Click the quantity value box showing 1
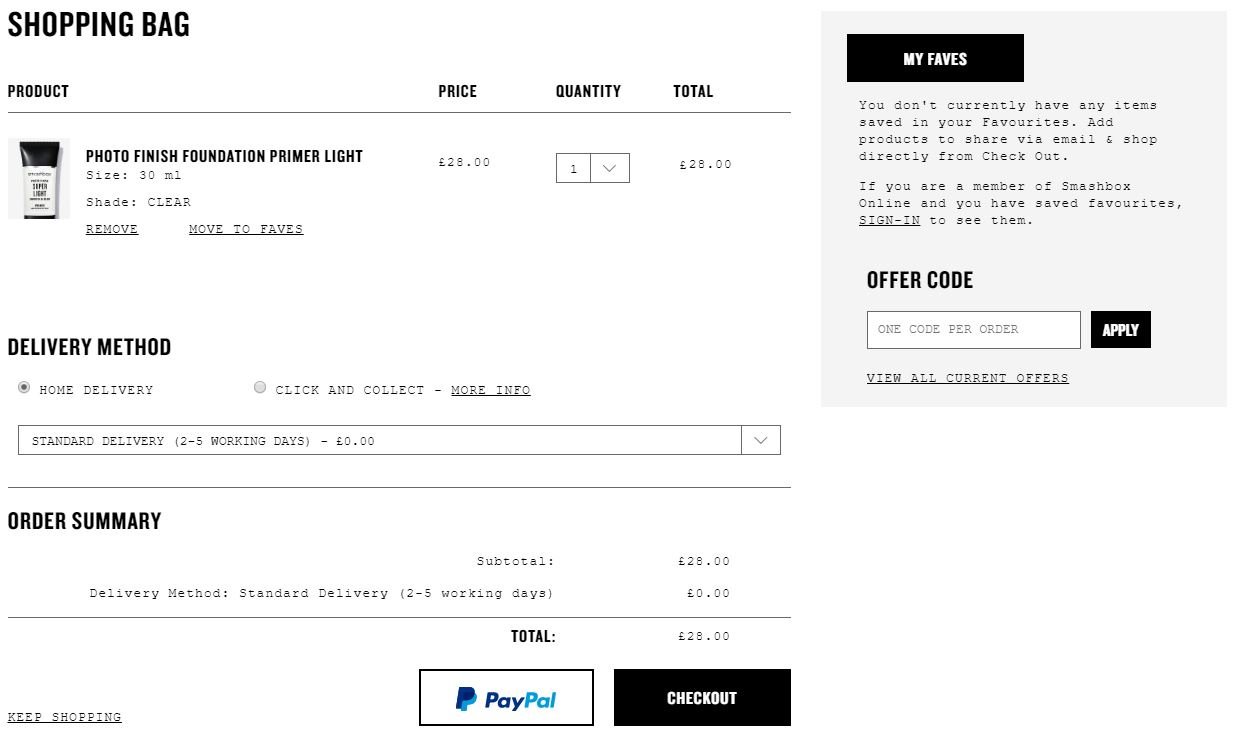Screen dimensions: 1236x735 click(x=573, y=168)
